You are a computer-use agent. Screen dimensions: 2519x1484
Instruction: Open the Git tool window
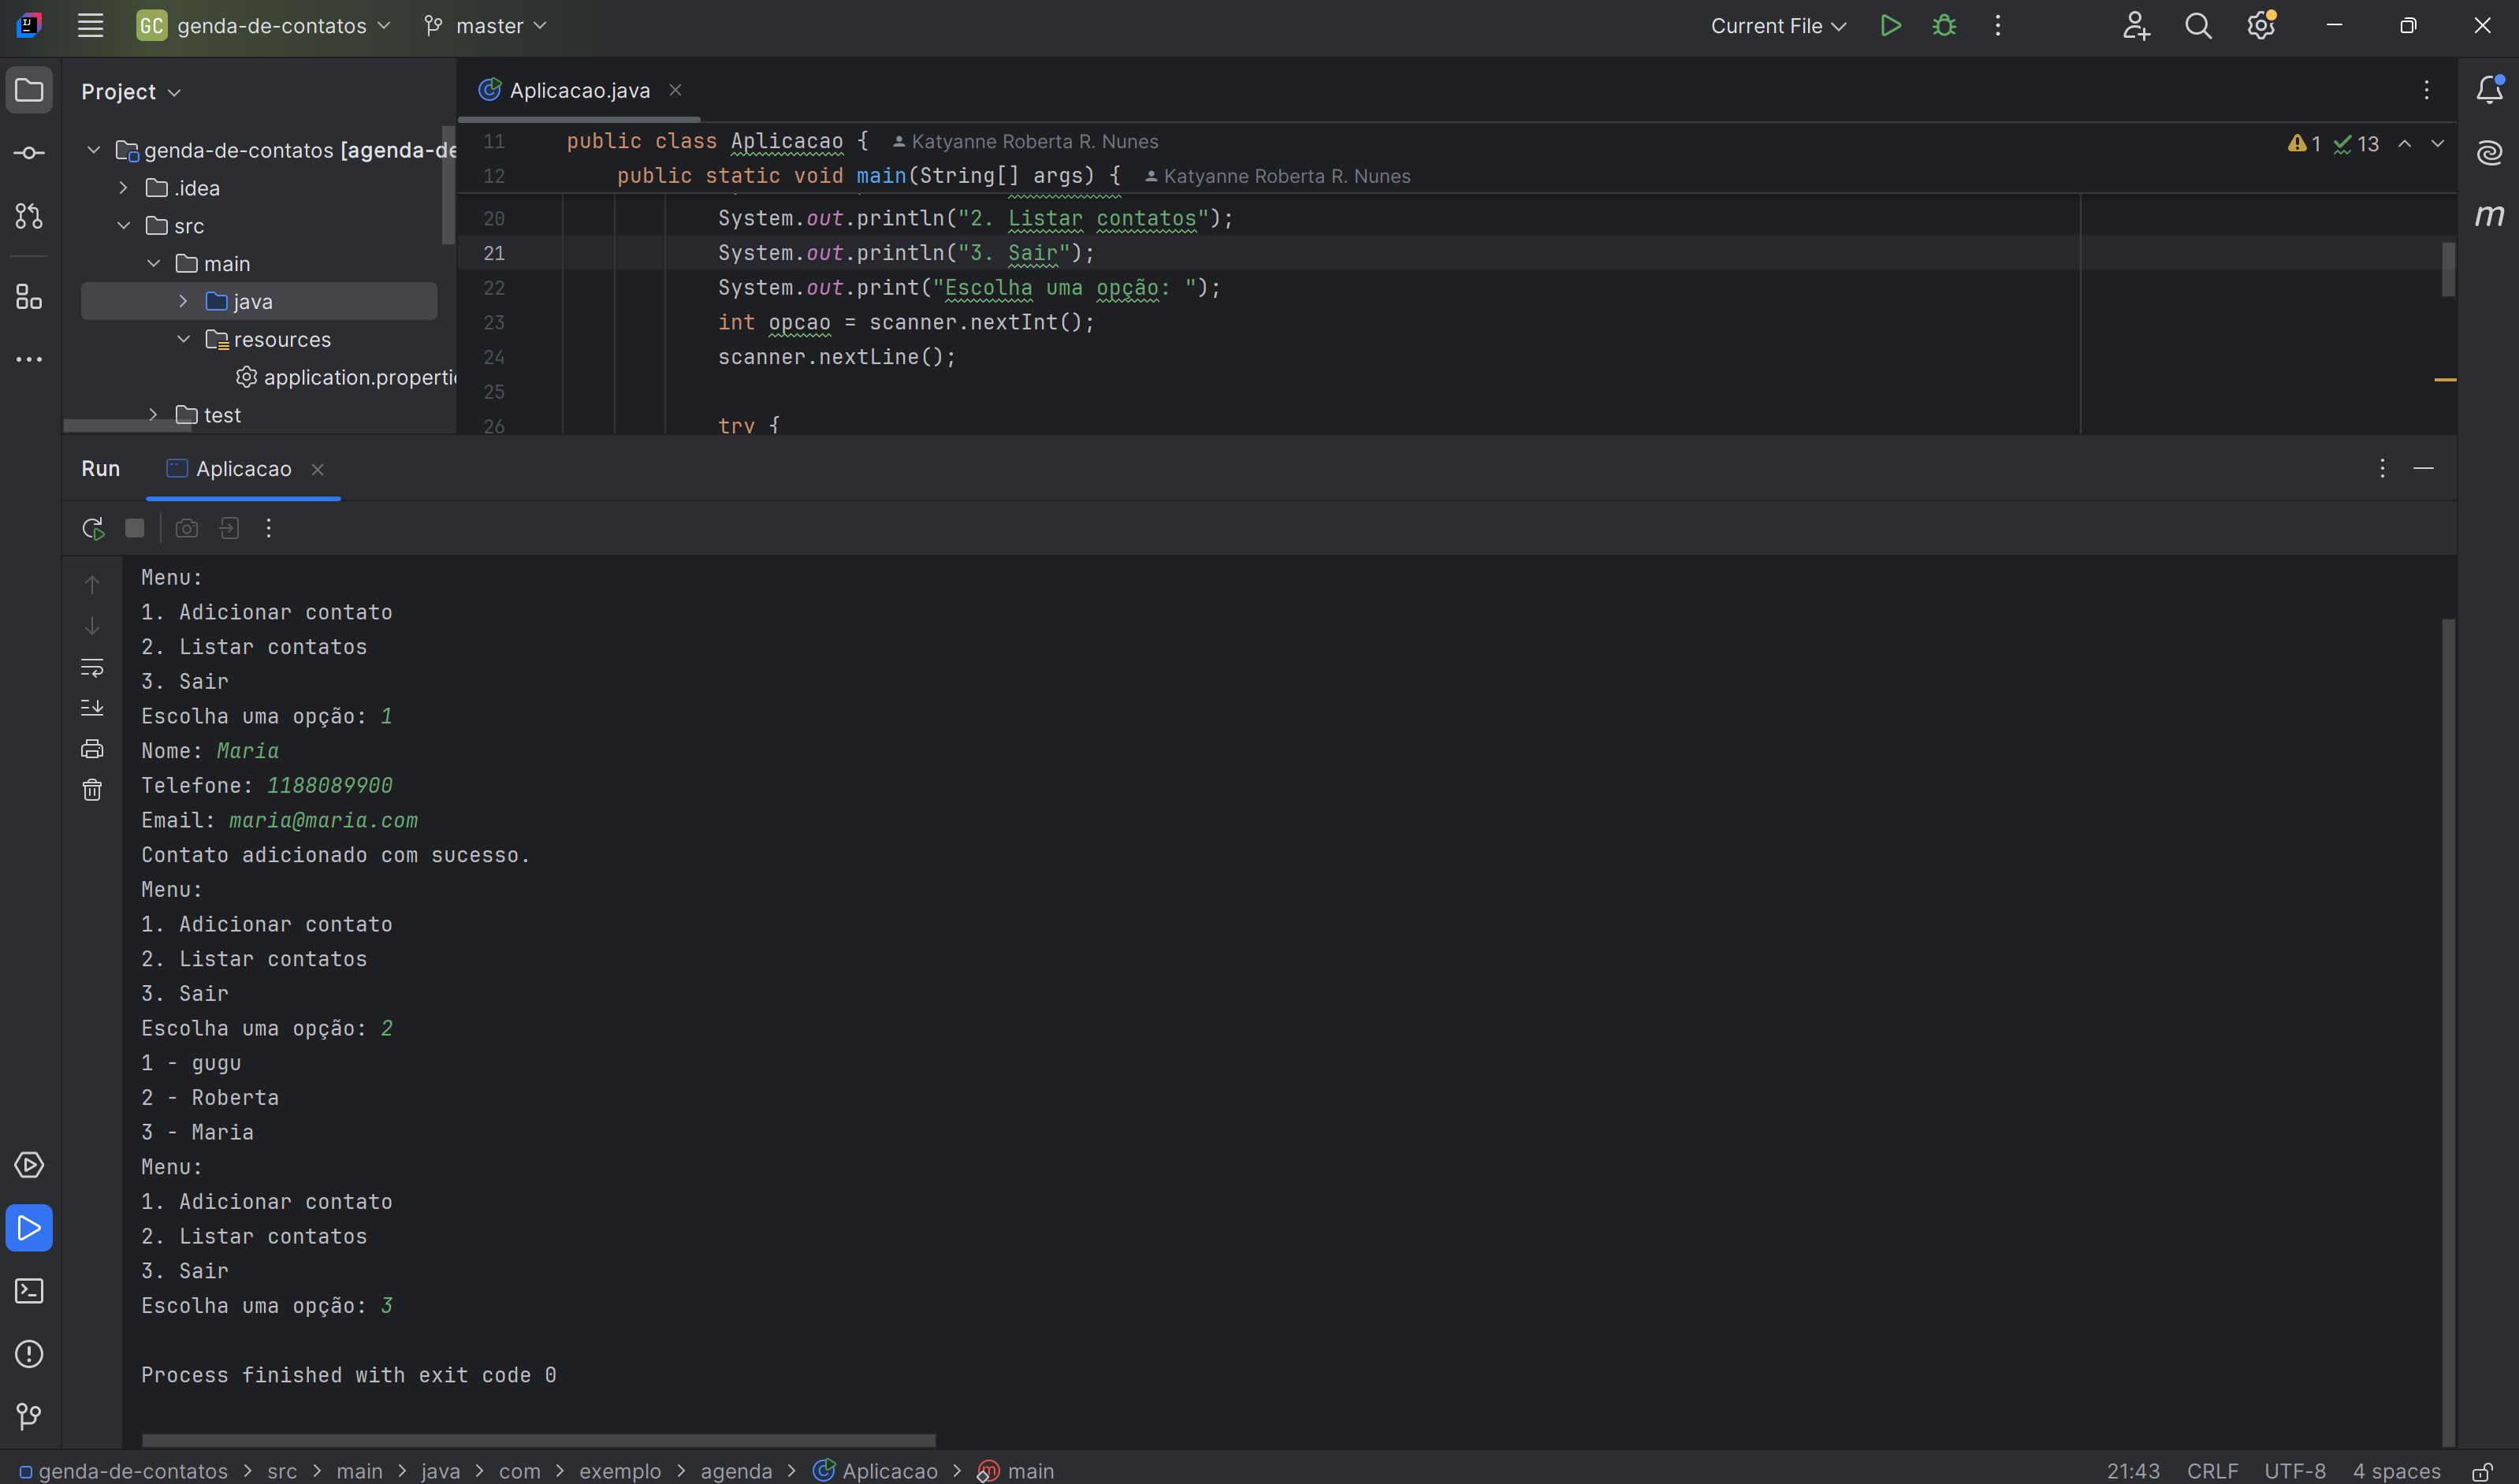(x=29, y=1416)
